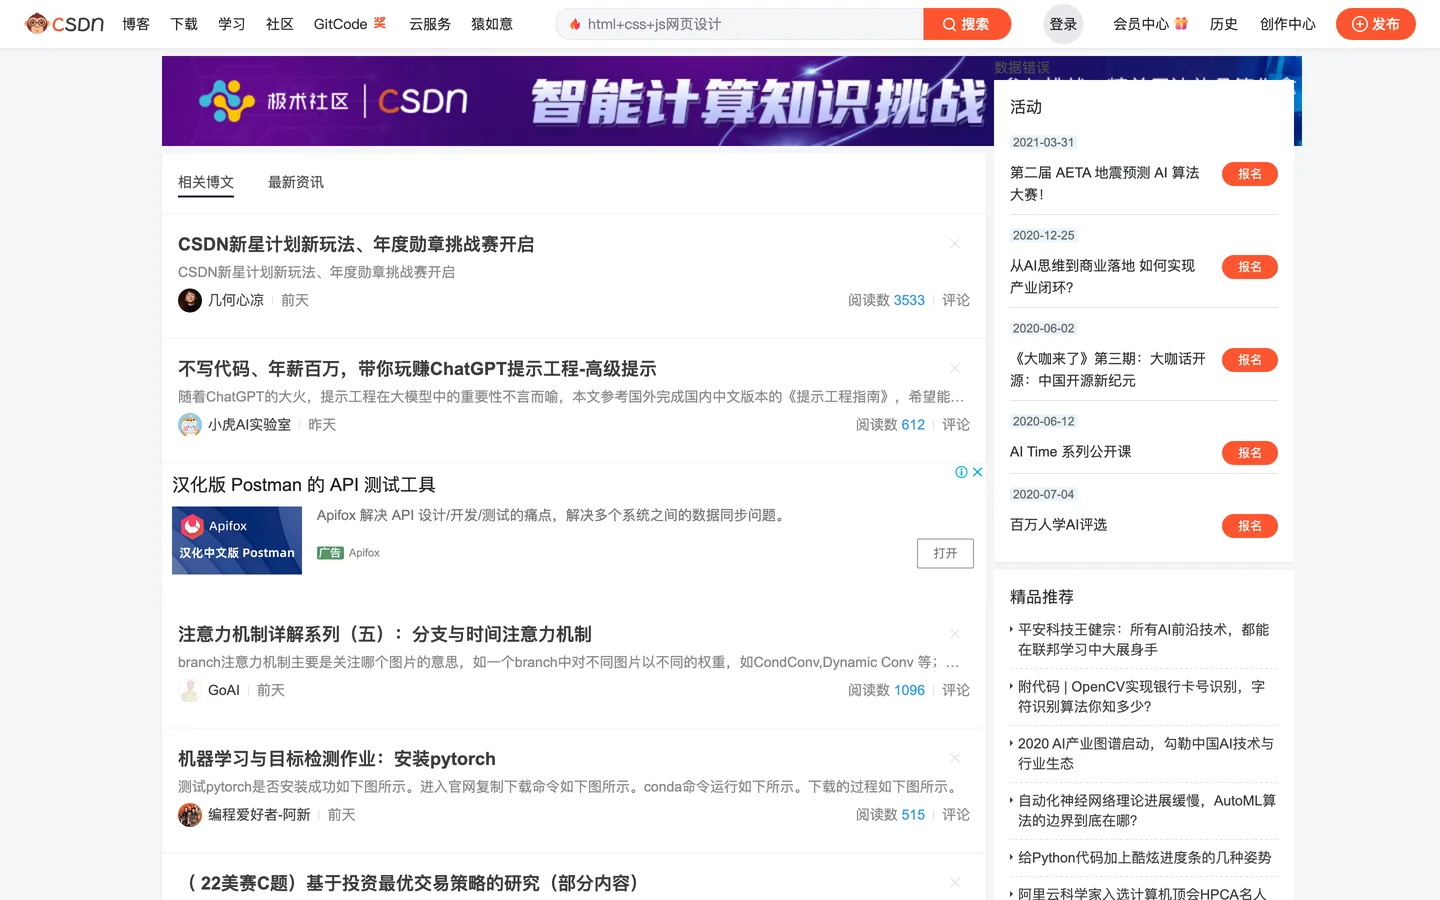Click author name 几何心凉
1440x900 pixels.
(x=236, y=300)
